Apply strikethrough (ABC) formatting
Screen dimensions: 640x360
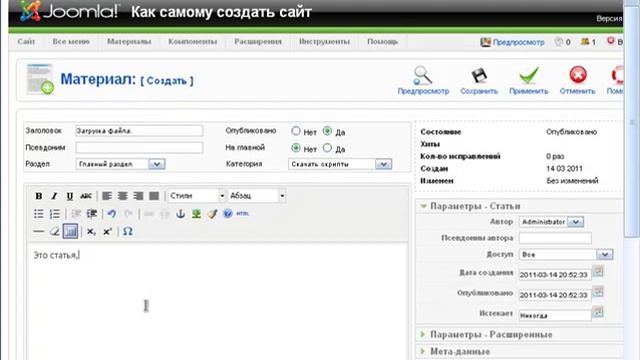pyautogui.click(x=86, y=196)
